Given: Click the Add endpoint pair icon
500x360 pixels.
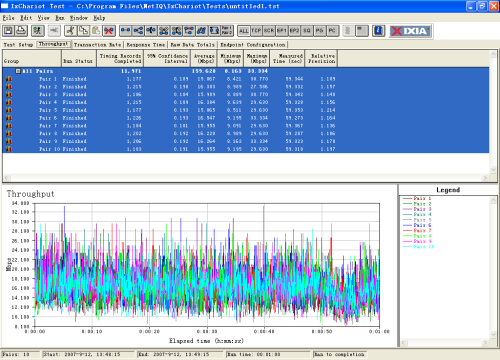Looking at the screenshot, I should click(125, 31).
